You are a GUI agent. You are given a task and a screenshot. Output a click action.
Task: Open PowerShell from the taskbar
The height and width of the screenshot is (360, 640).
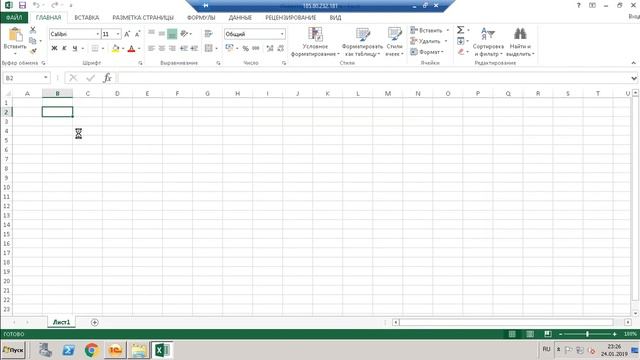[69, 350]
